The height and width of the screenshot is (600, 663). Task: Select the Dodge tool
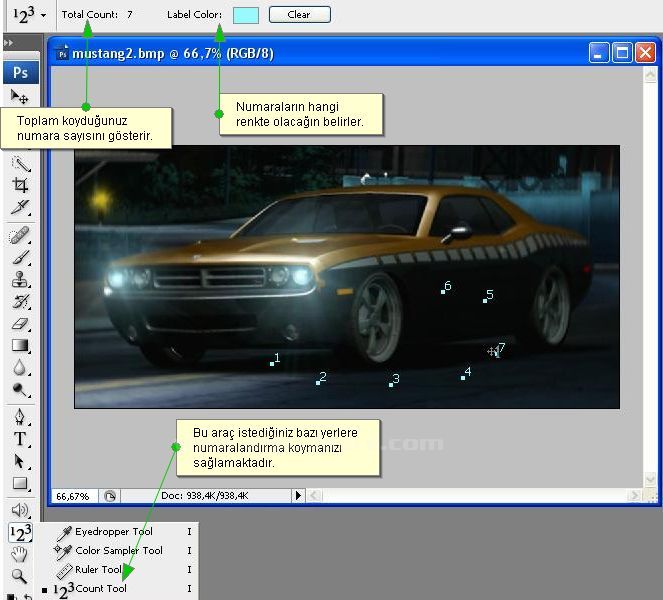[x=20, y=389]
